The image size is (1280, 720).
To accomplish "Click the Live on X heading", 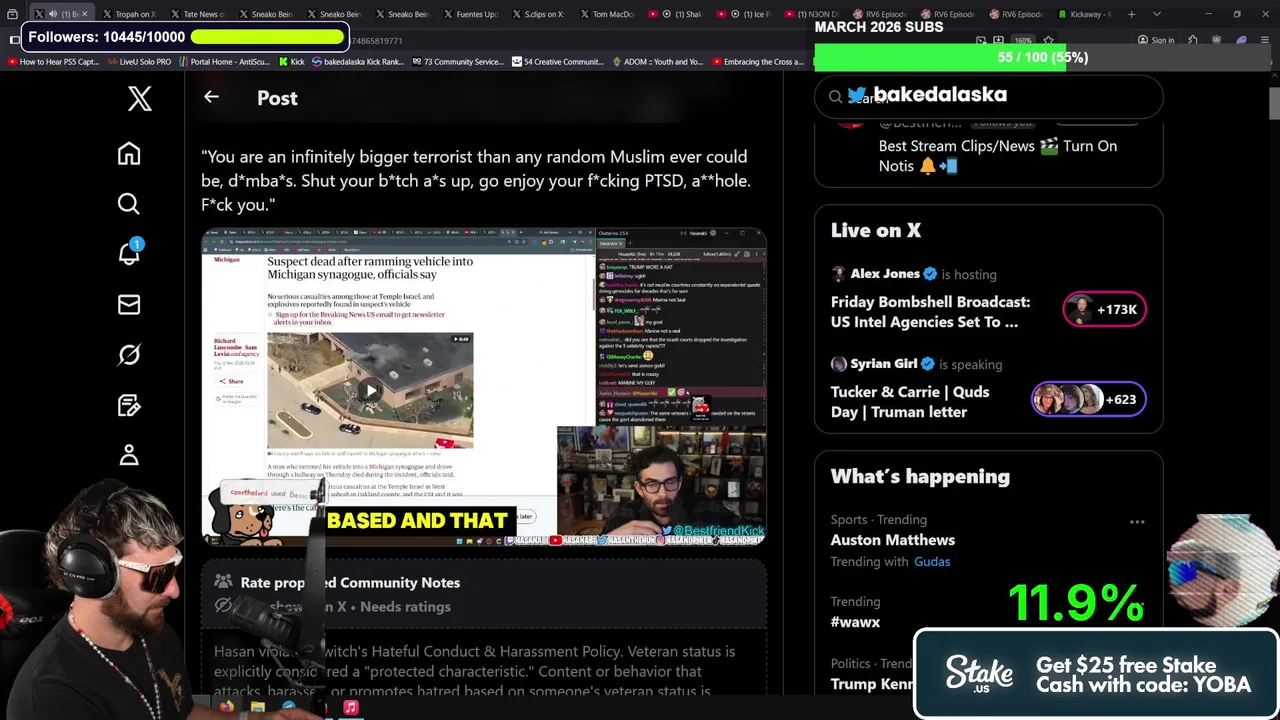I will tap(876, 231).
